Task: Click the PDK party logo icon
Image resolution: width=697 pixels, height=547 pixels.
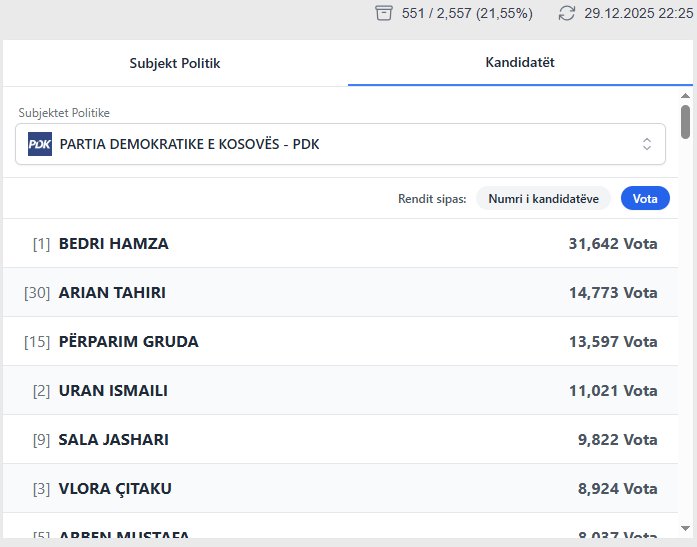Action: (x=40, y=144)
